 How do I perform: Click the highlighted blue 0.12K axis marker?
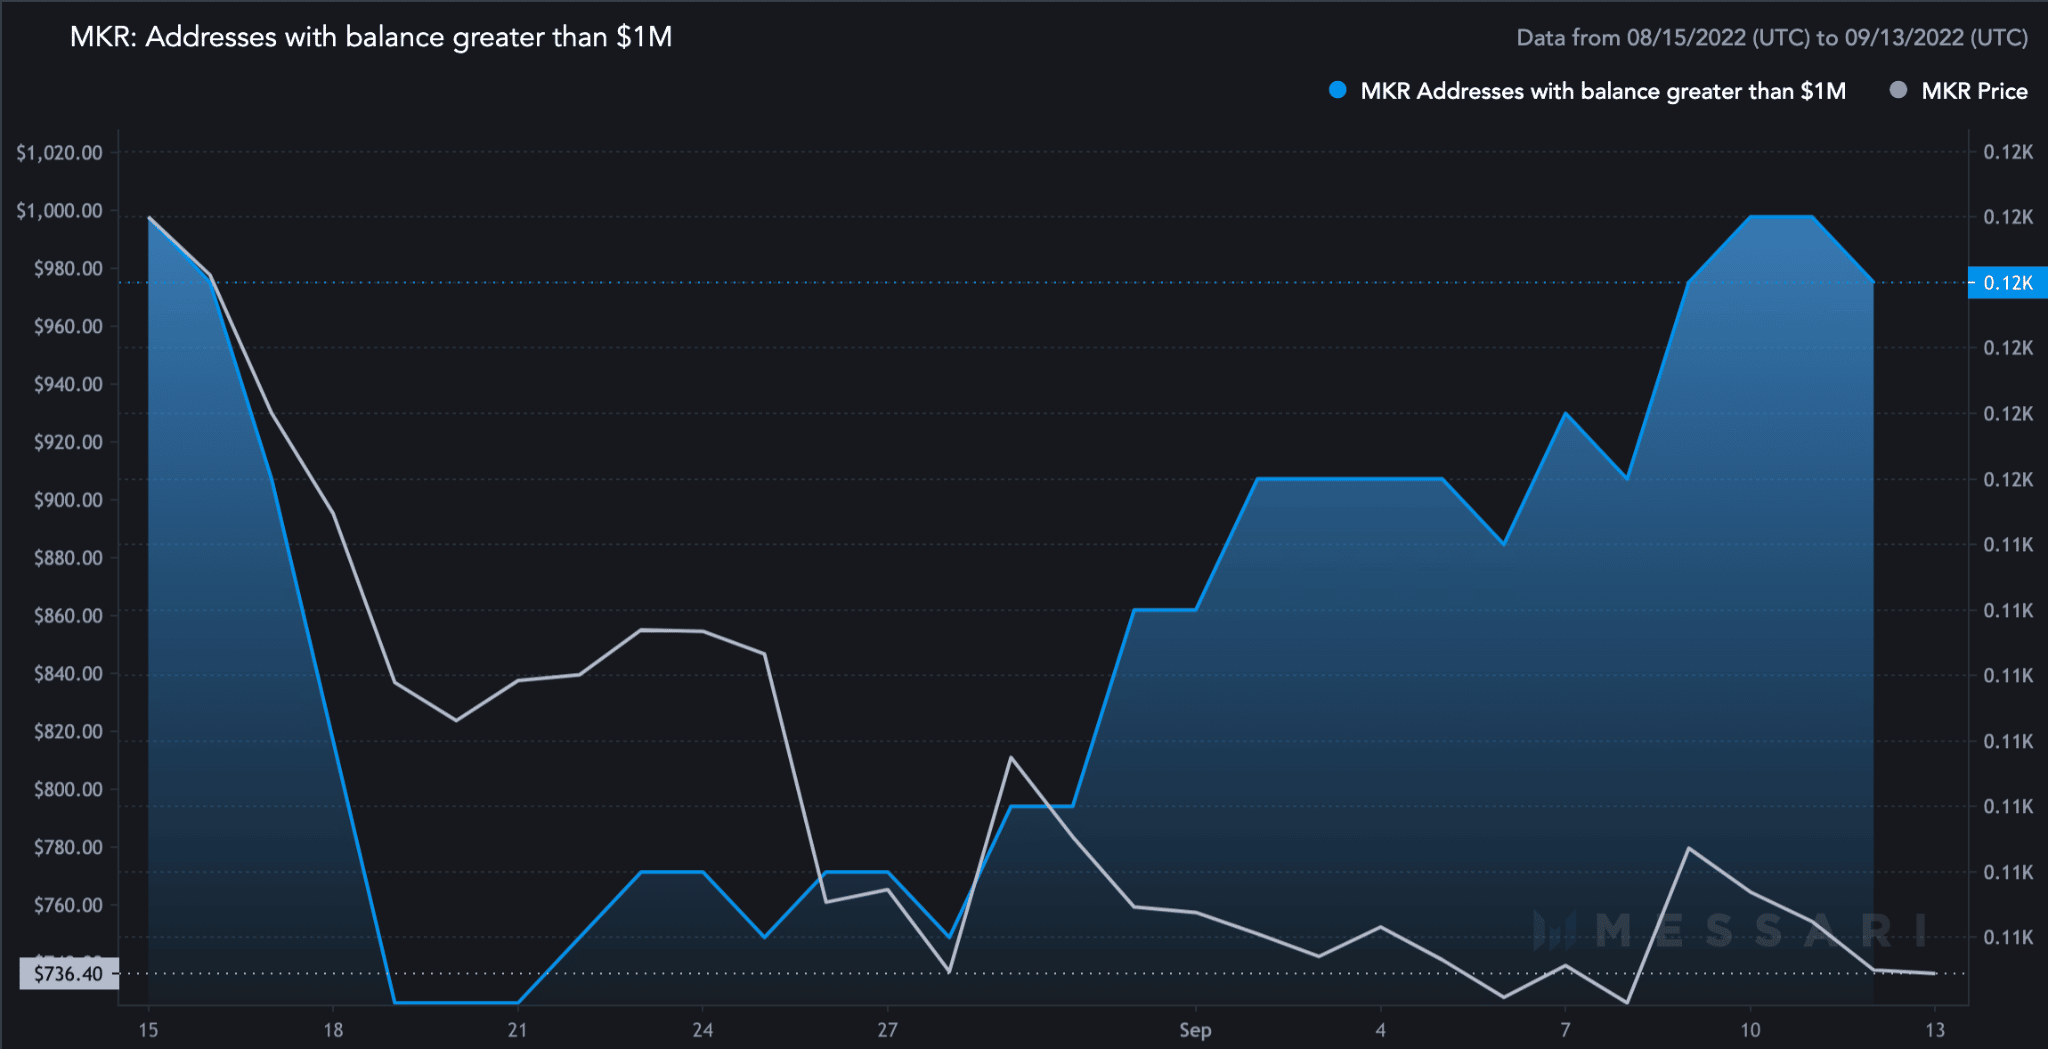[x=2008, y=283]
